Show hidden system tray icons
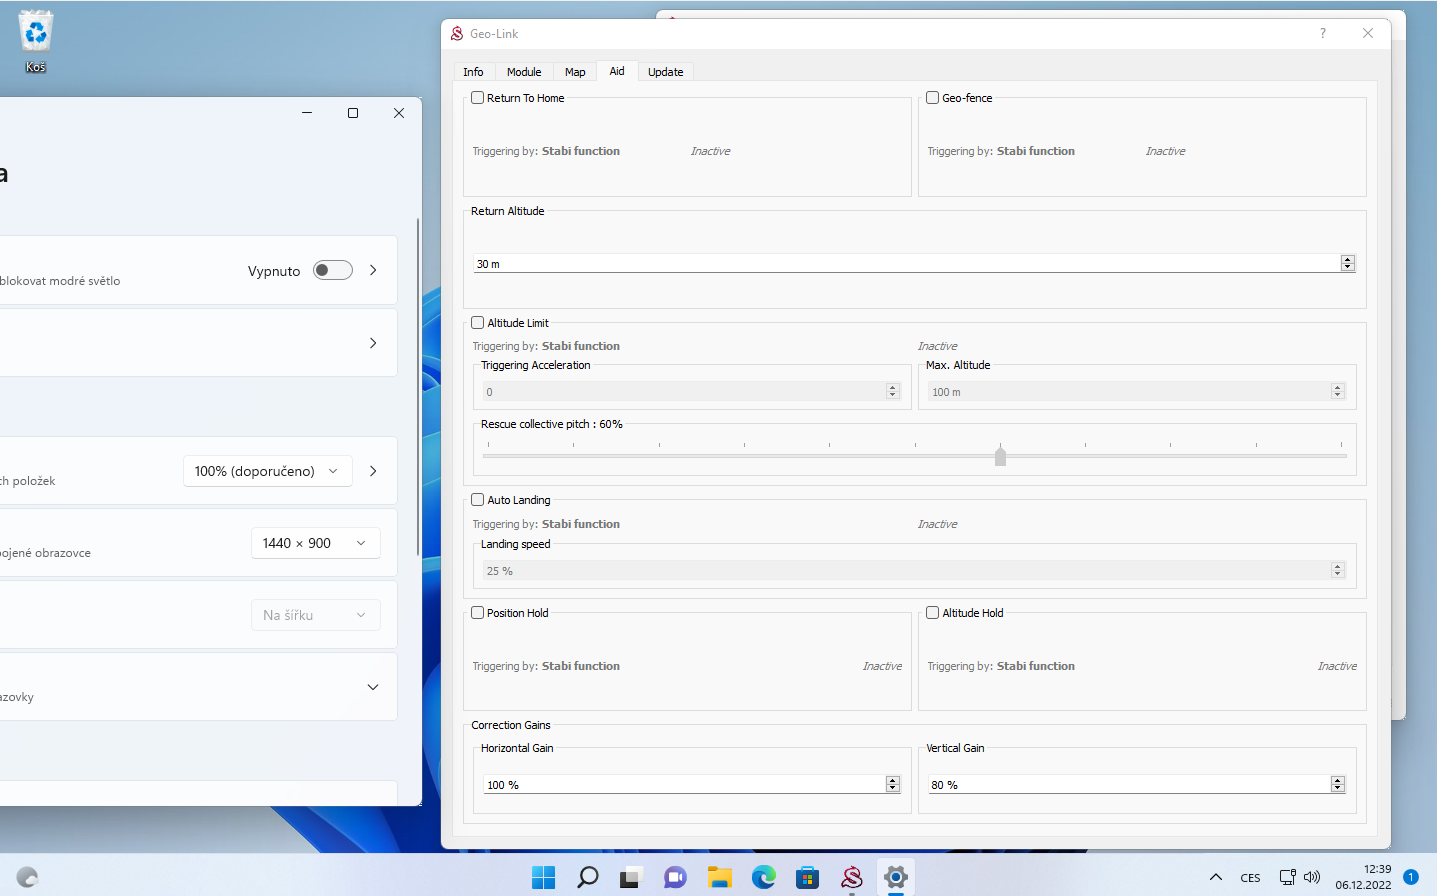This screenshot has width=1437, height=896. (1216, 877)
